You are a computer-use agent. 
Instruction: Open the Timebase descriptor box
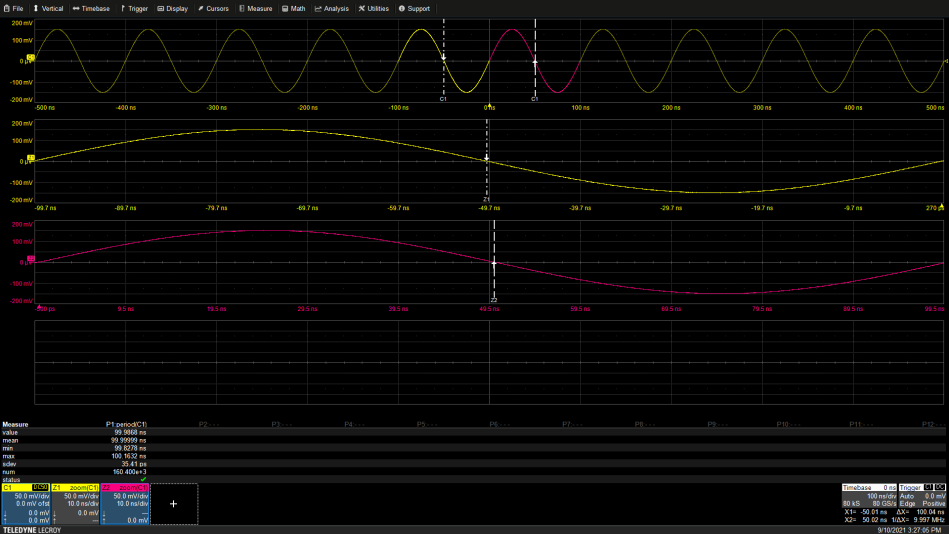869,495
